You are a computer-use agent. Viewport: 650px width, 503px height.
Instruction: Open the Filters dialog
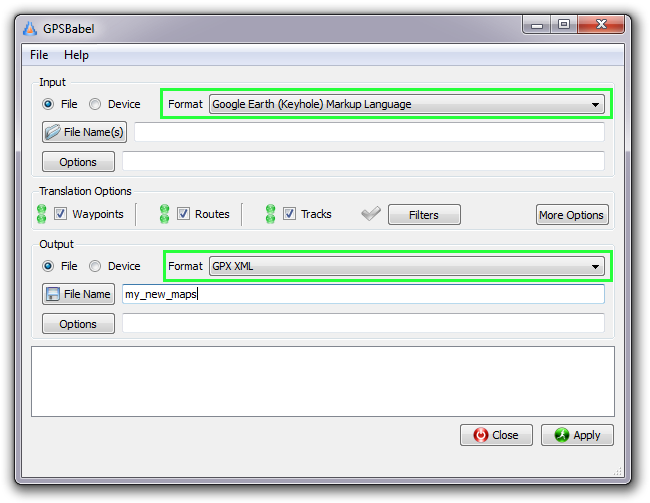tap(424, 214)
